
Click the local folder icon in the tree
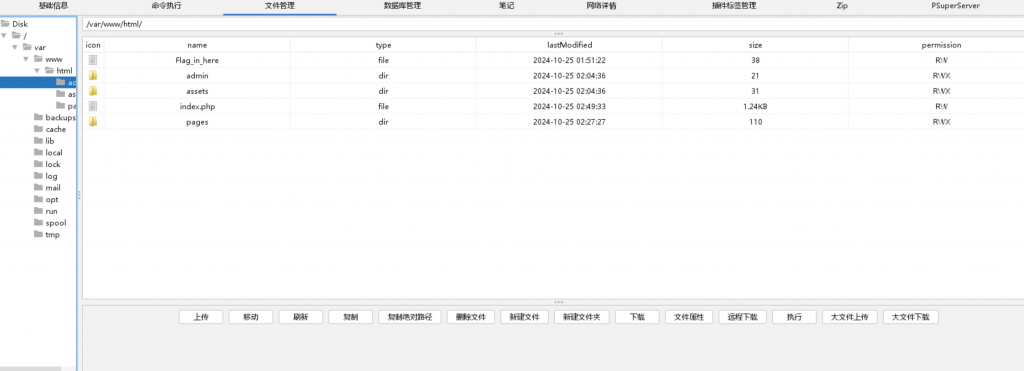coord(39,153)
